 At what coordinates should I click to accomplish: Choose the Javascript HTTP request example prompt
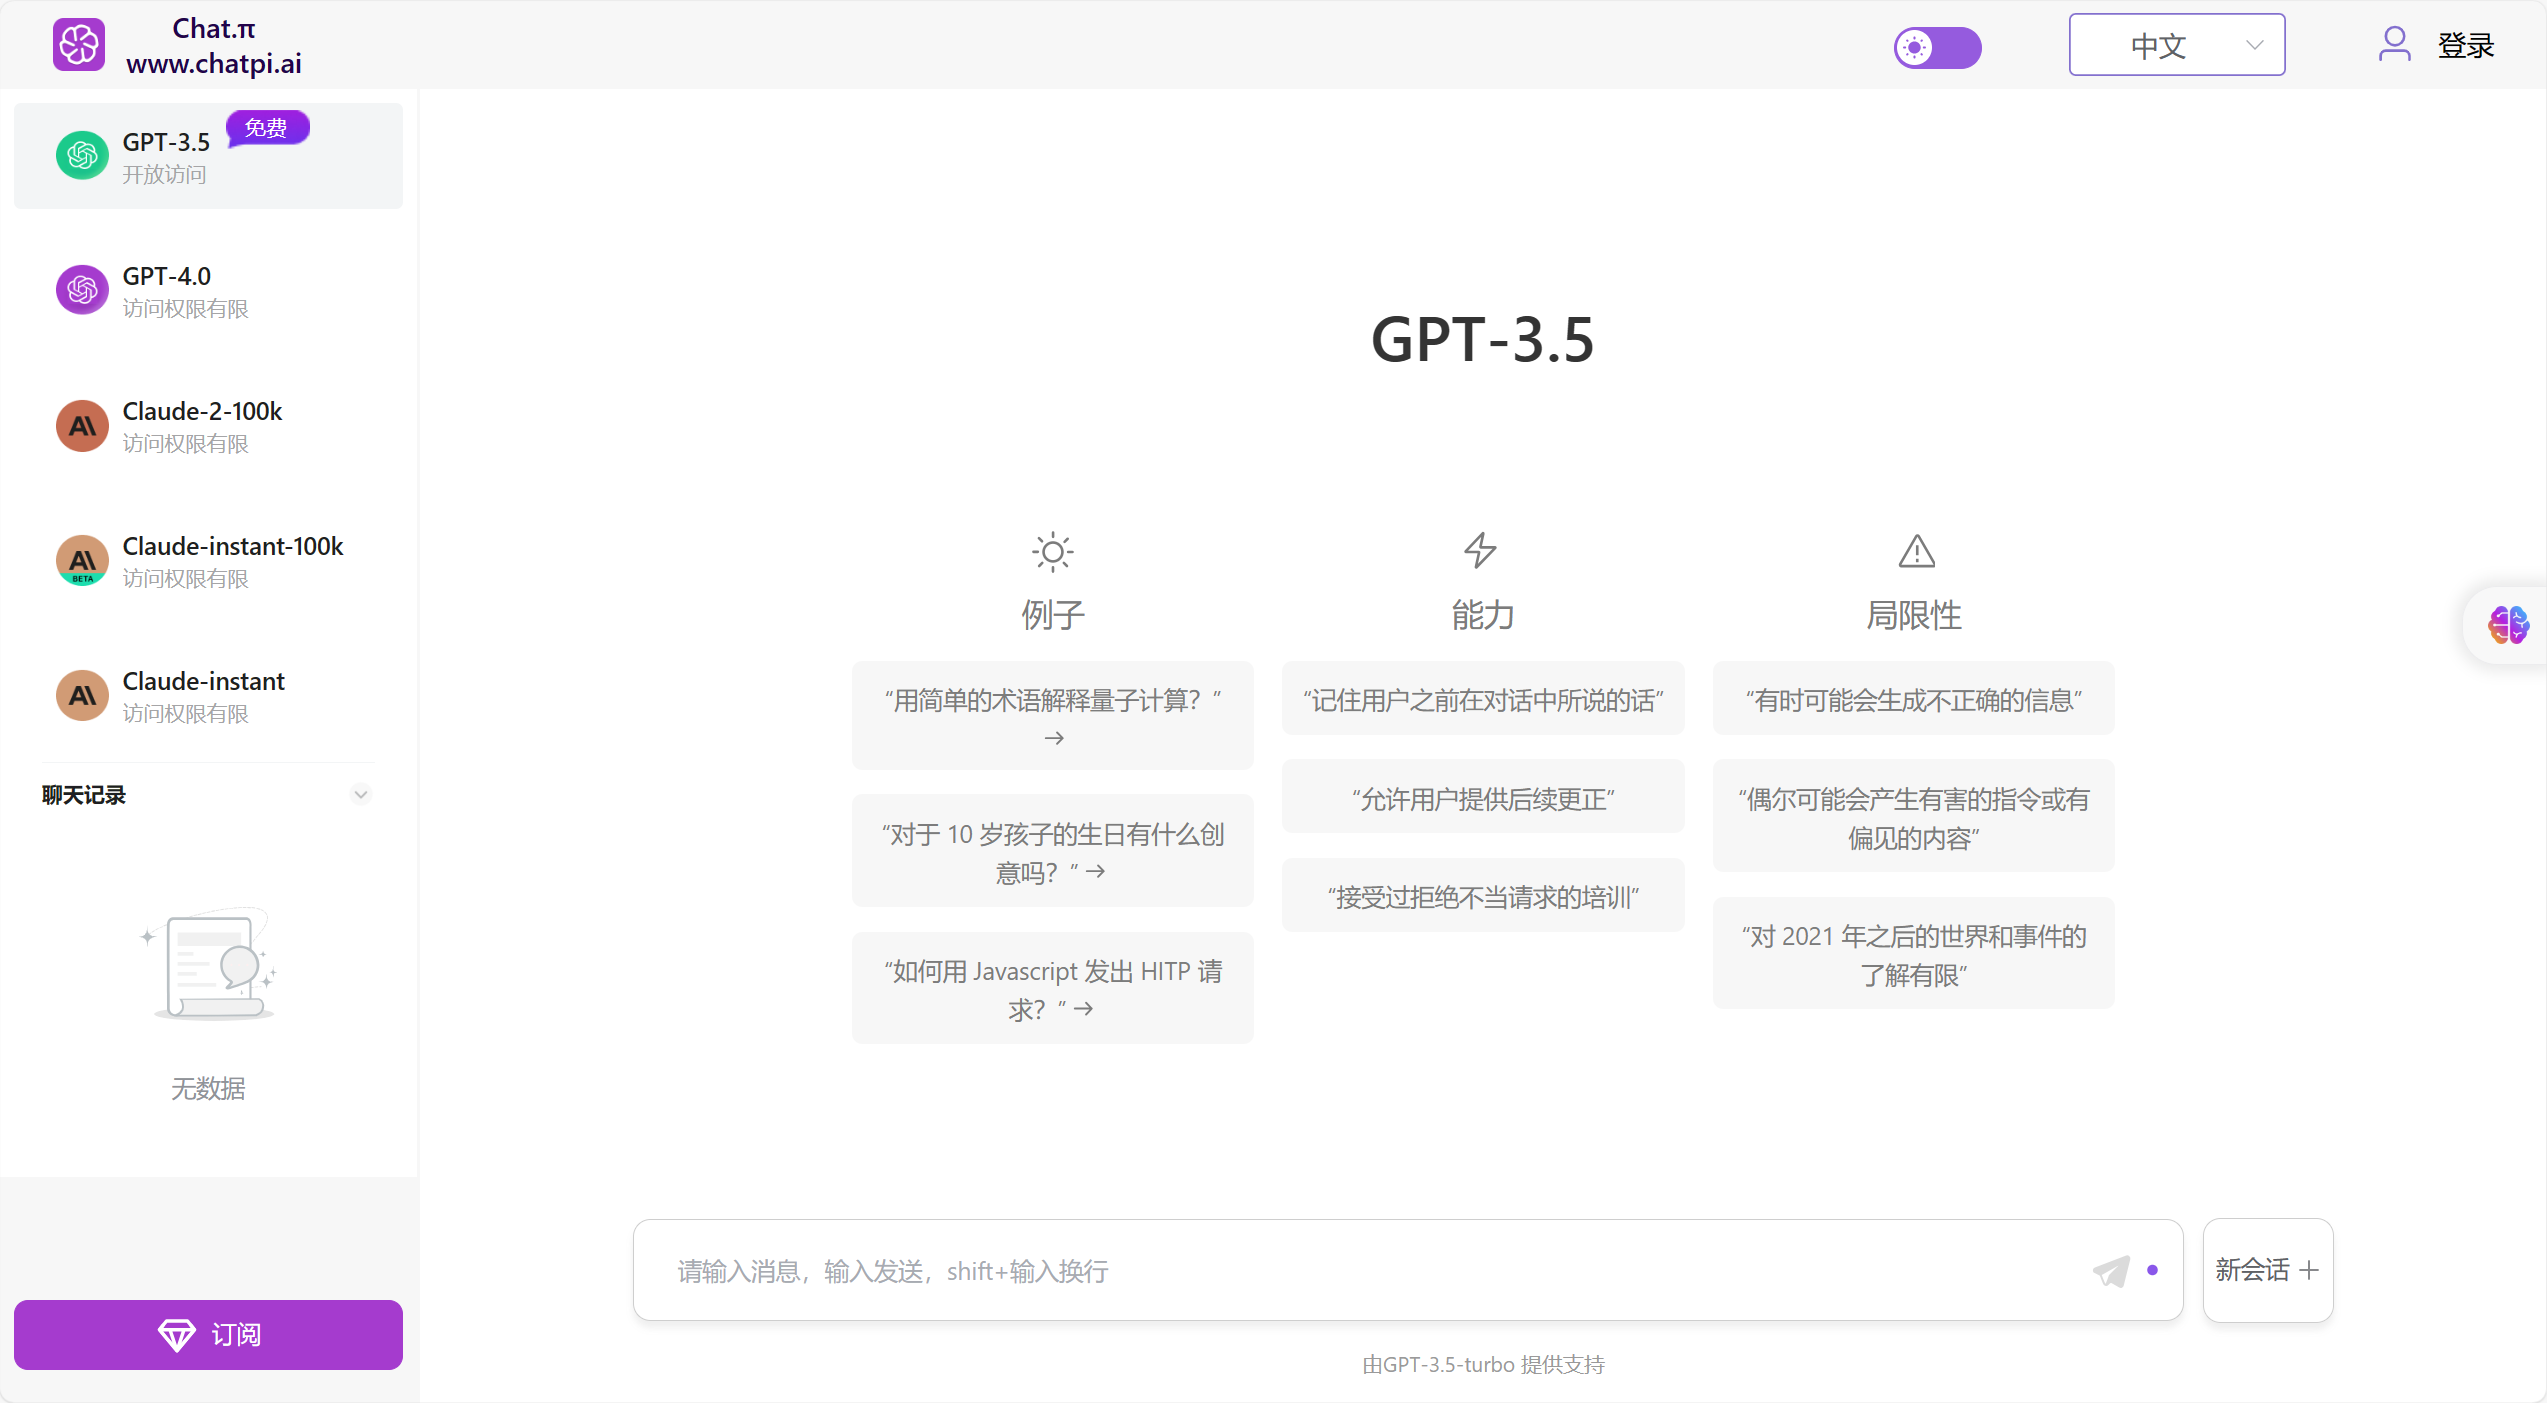(1052, 989)
